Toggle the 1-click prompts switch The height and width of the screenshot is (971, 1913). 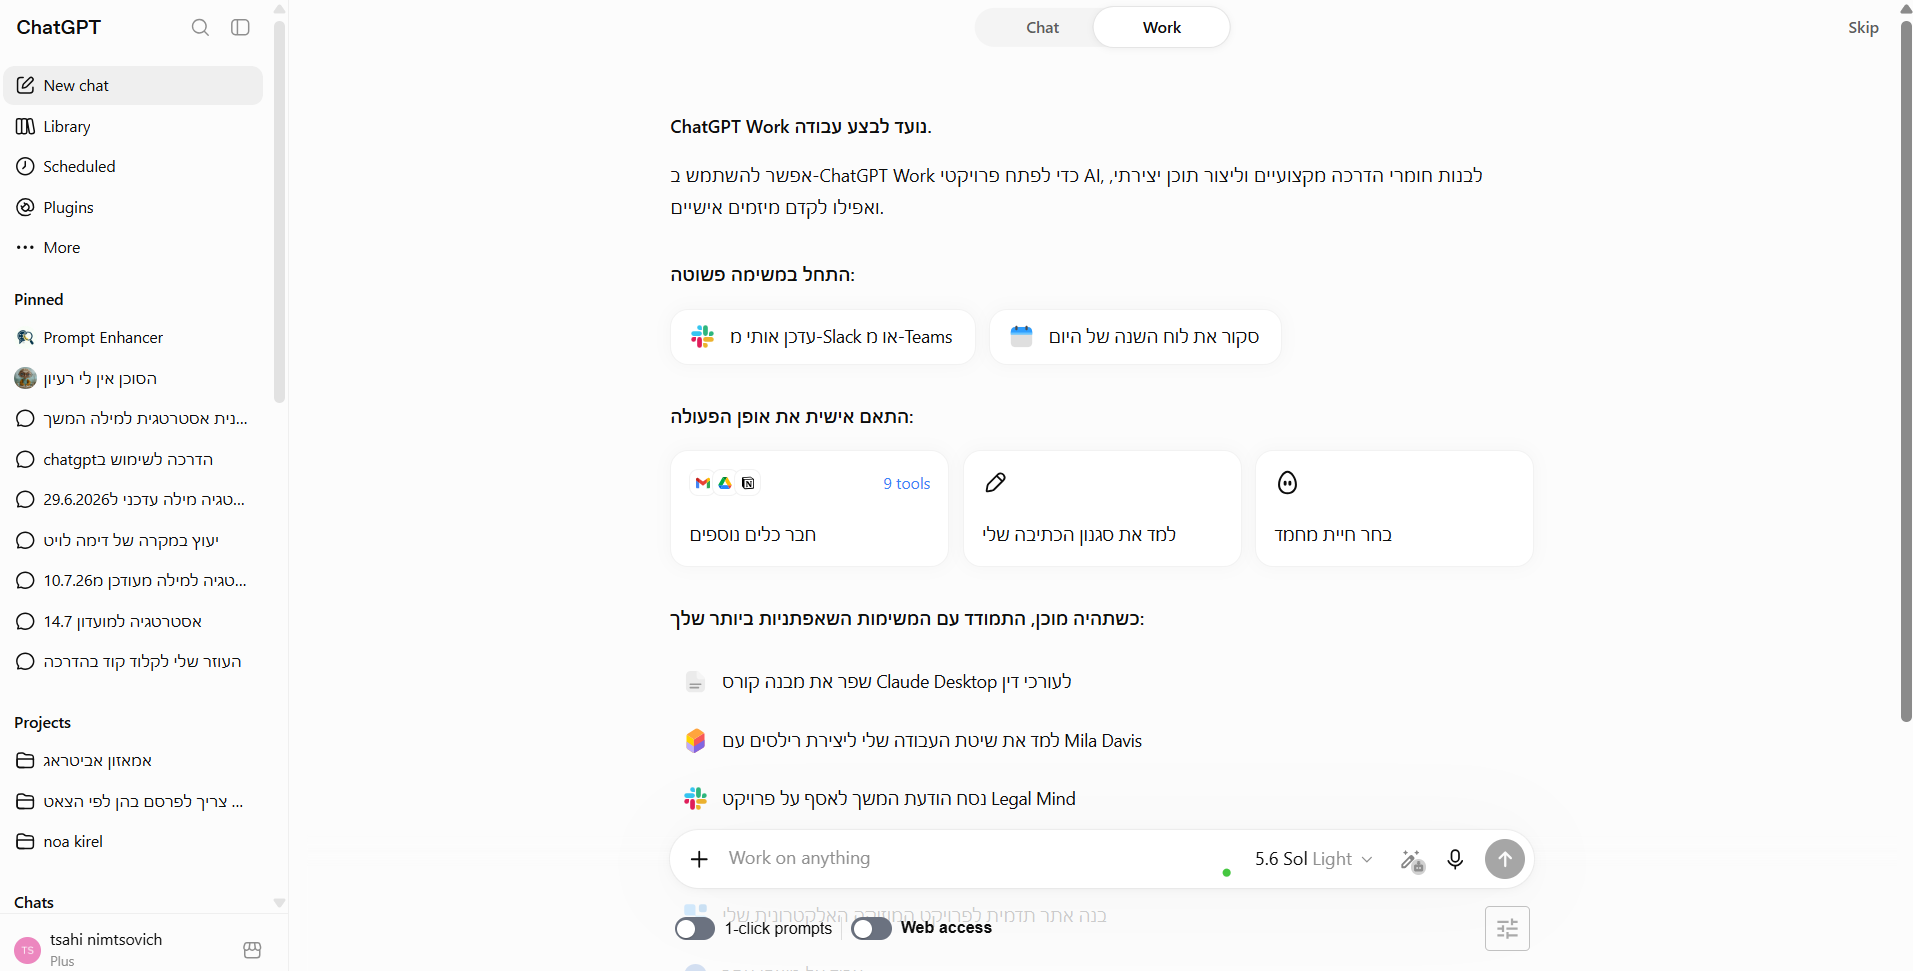pyautogui.click(x=695, y=929)
